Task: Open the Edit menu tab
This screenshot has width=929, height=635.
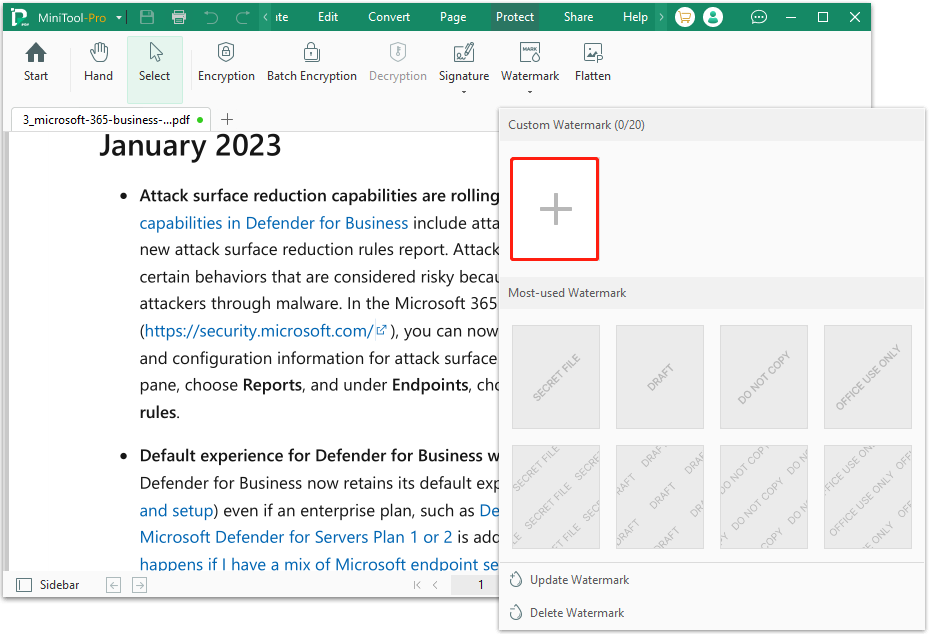Action: click(x=328, y=17)
